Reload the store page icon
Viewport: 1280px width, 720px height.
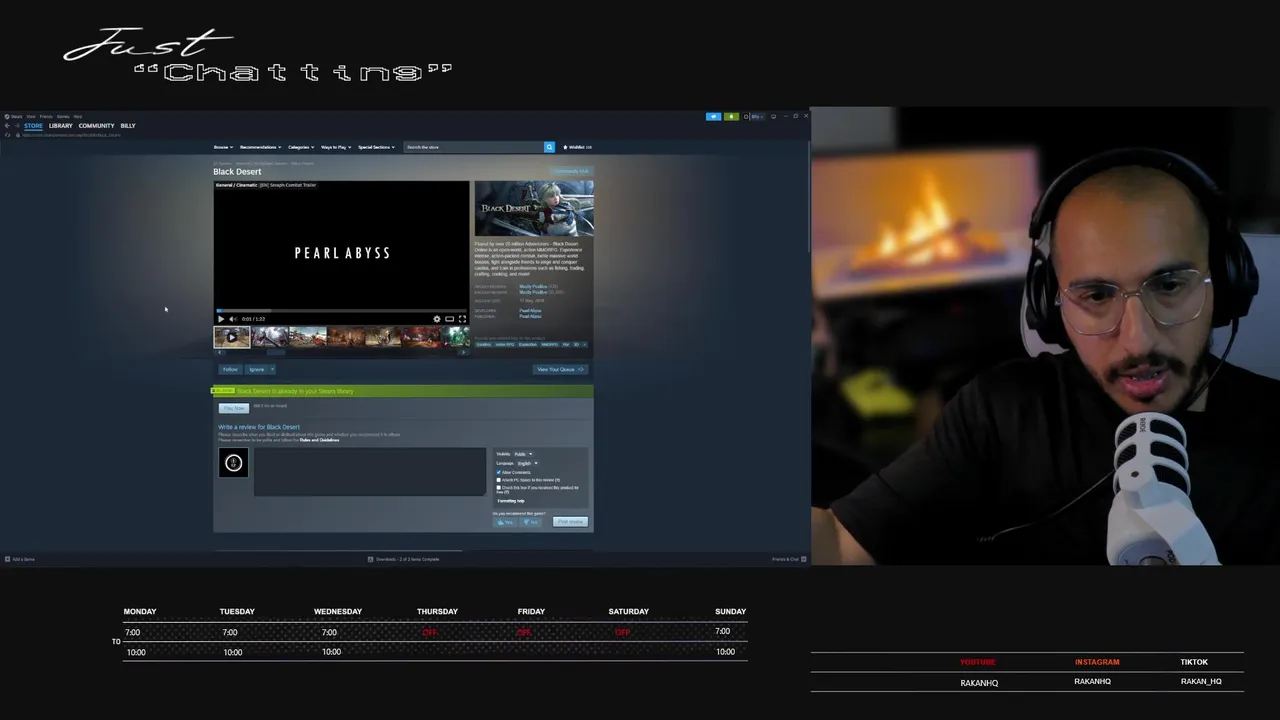click(x=7, y=135)
